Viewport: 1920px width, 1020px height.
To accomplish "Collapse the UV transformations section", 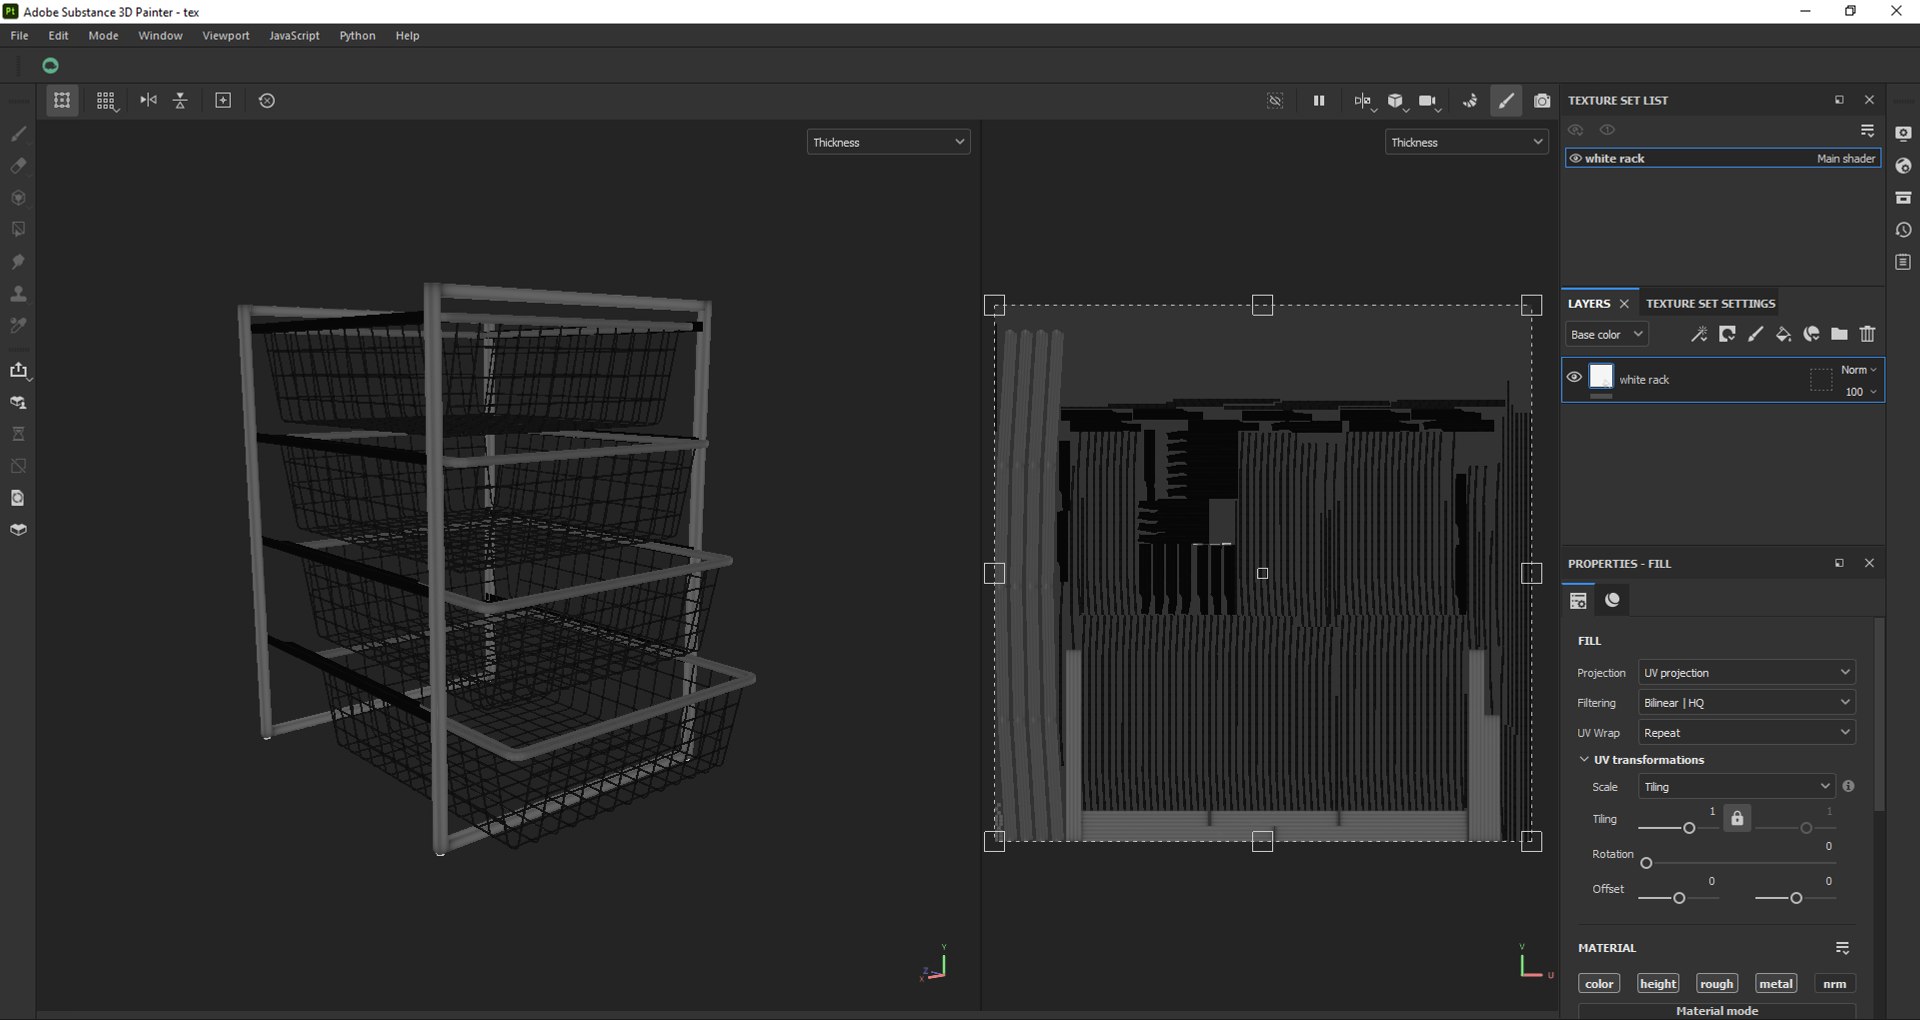I will point(1584,760).
